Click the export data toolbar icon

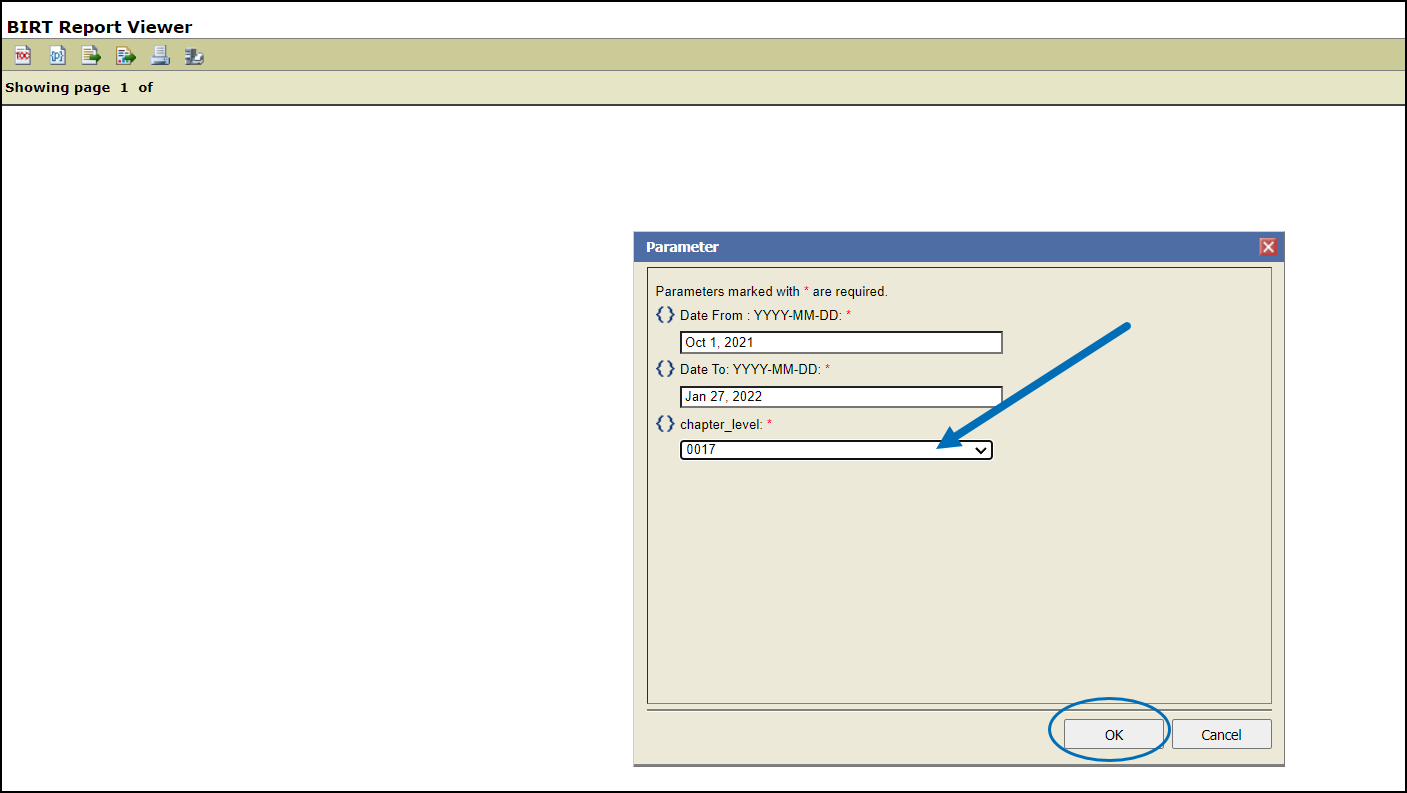(x=91, y=55)
